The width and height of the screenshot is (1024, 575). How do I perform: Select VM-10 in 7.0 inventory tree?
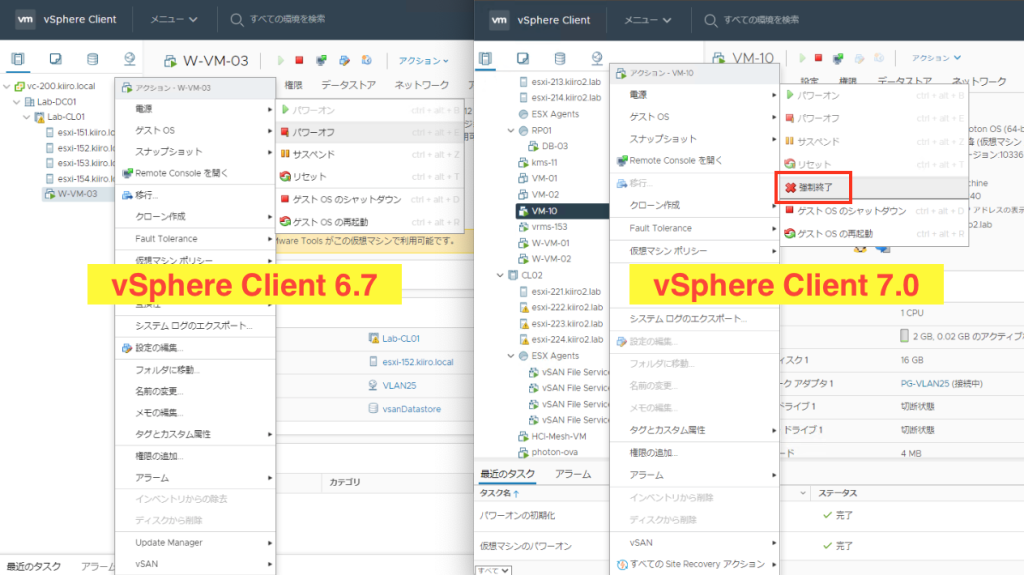tap(544, 211)
